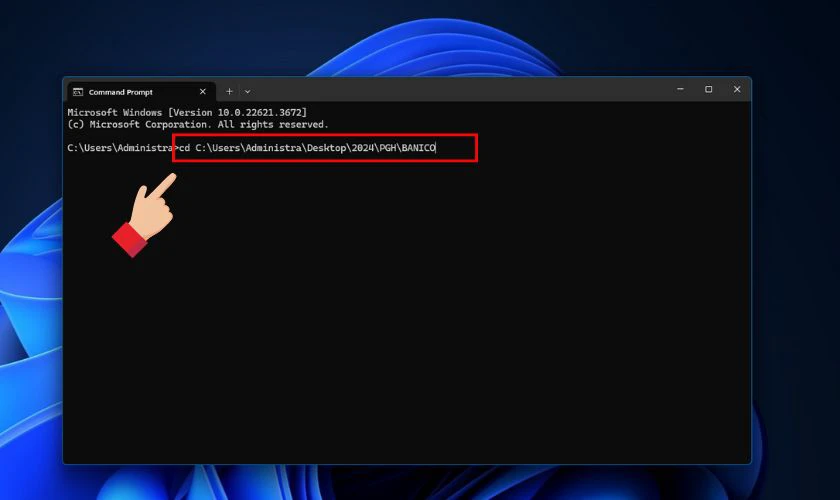Expand the new tab profile dropdown
The width and height of the screenshot is (840, 500).
[x=248, y=92]
